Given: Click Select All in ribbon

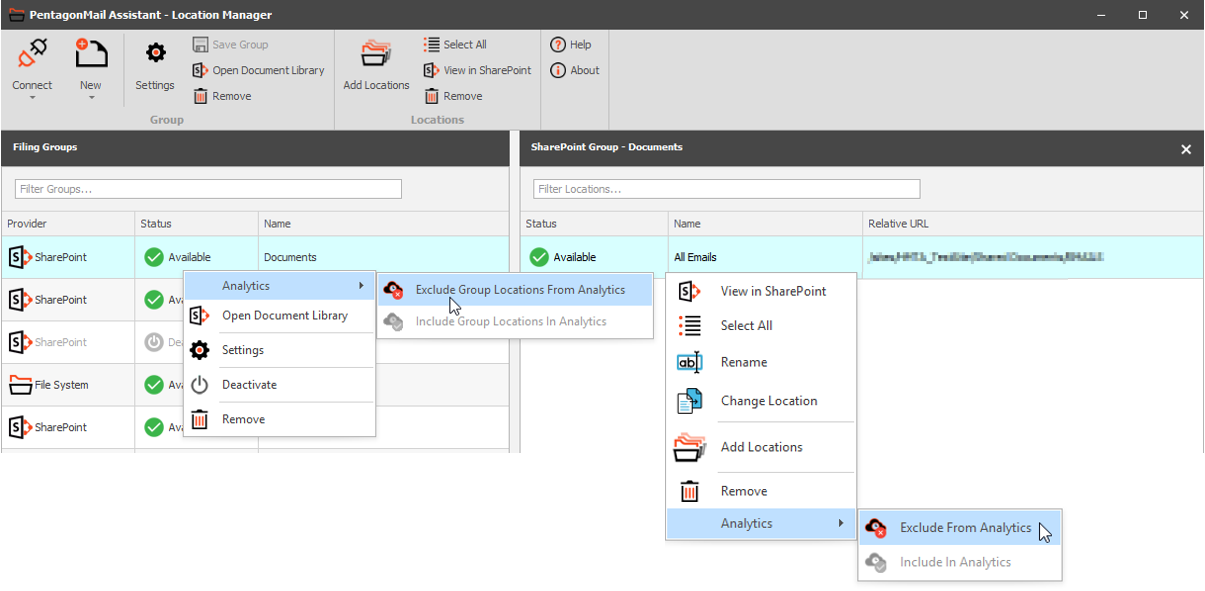Looking at the screenshot, I should coord(455,45).
